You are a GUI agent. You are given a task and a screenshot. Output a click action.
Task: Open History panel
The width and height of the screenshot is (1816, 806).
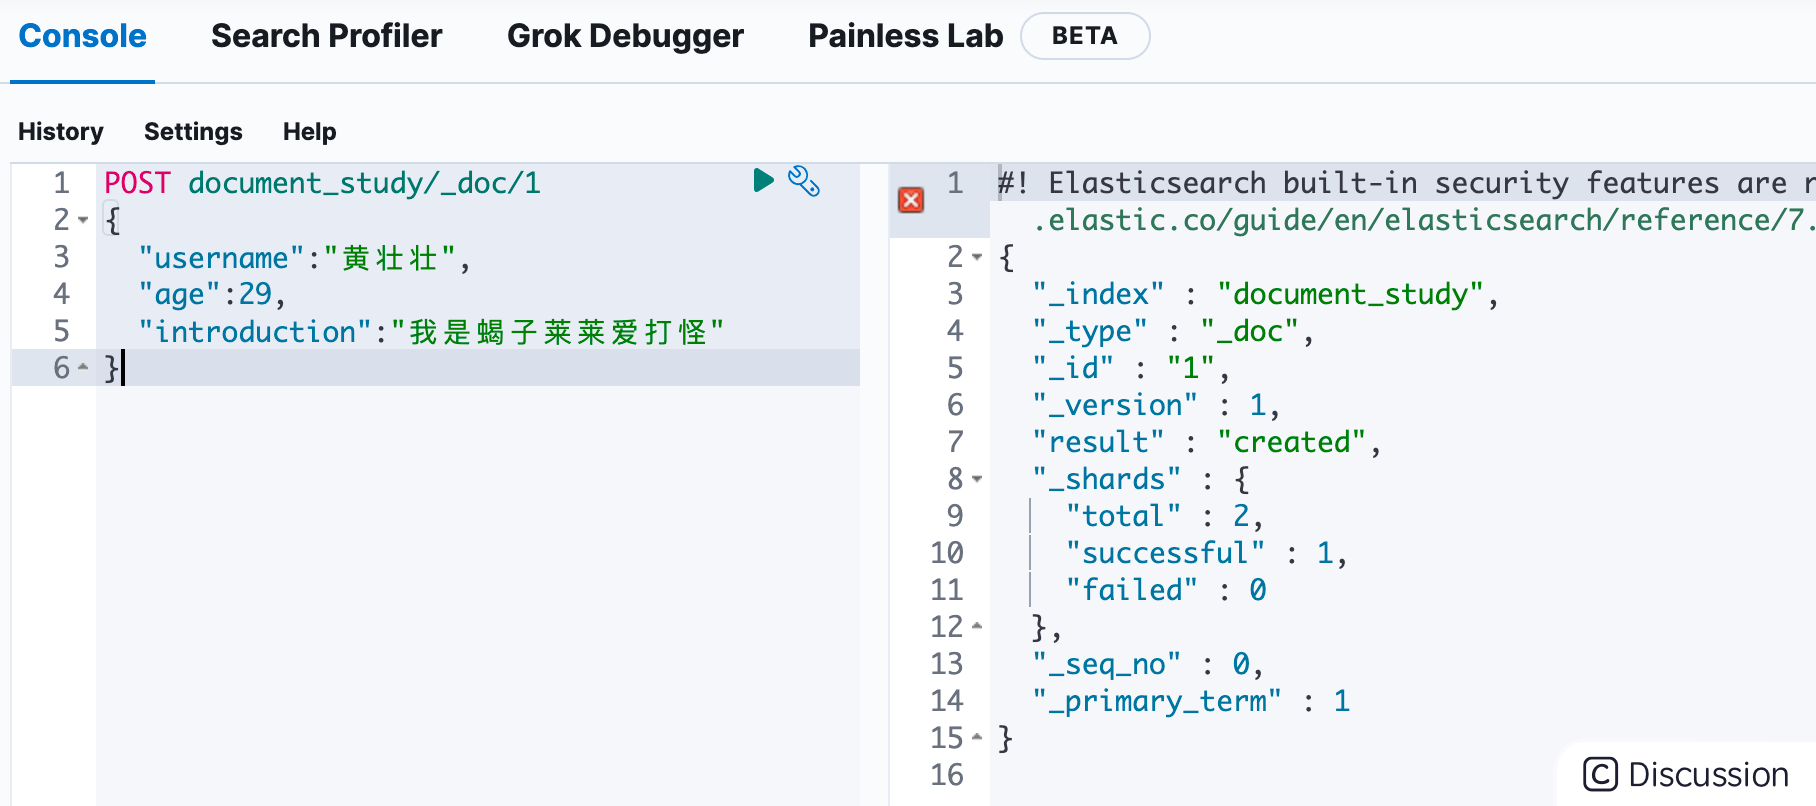point(61,131)
